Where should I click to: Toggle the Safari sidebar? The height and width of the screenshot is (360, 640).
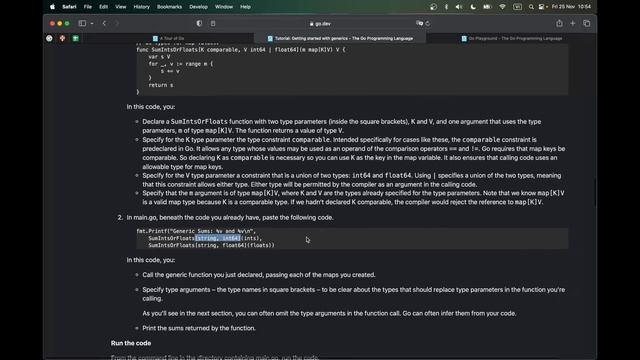[x=82, y=23]
